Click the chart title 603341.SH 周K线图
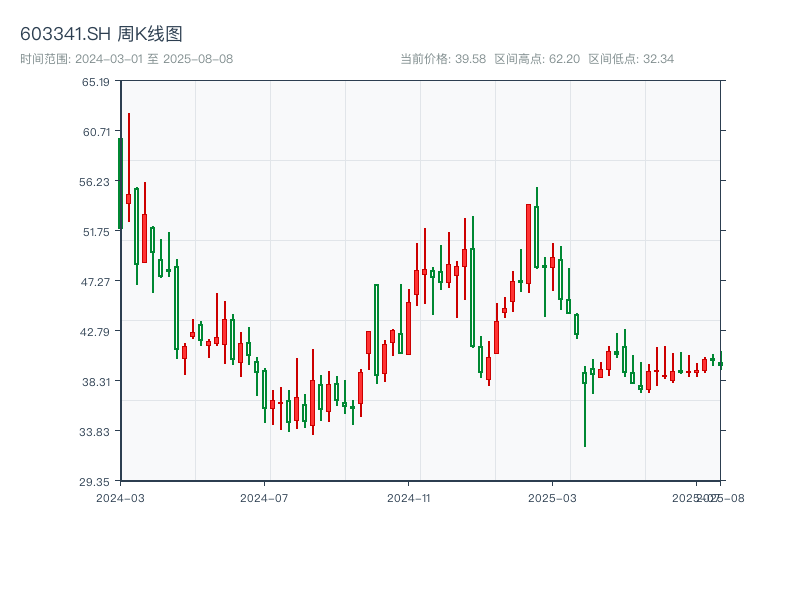Viewport: 800px width, 600px height. tap(101, 34)
